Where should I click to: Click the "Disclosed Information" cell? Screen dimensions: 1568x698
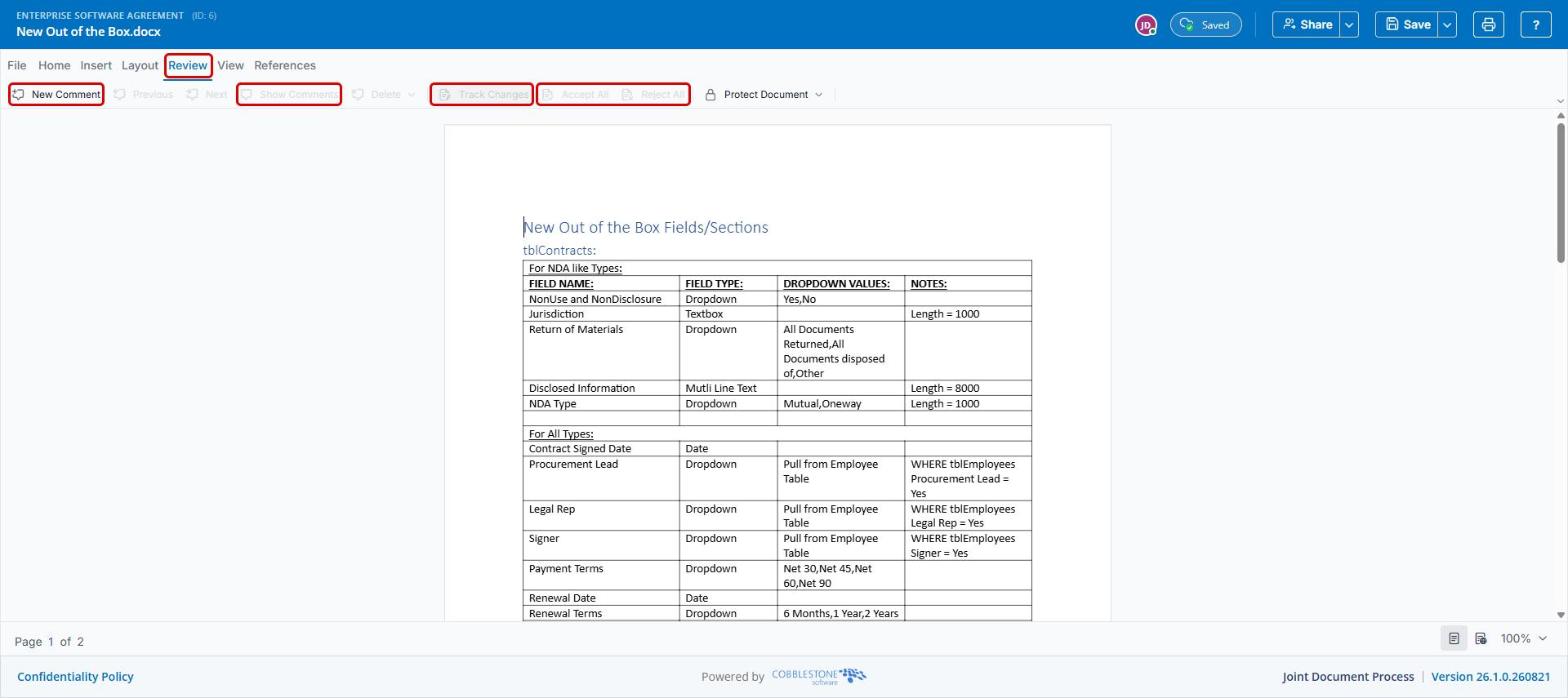tap(601, 388)
